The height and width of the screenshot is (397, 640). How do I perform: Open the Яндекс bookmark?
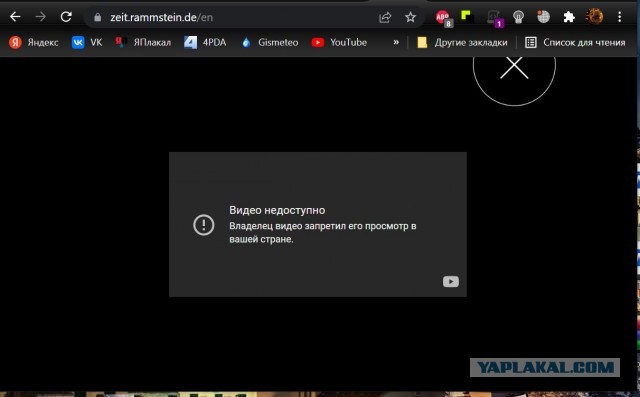click(x=34, y=42)
